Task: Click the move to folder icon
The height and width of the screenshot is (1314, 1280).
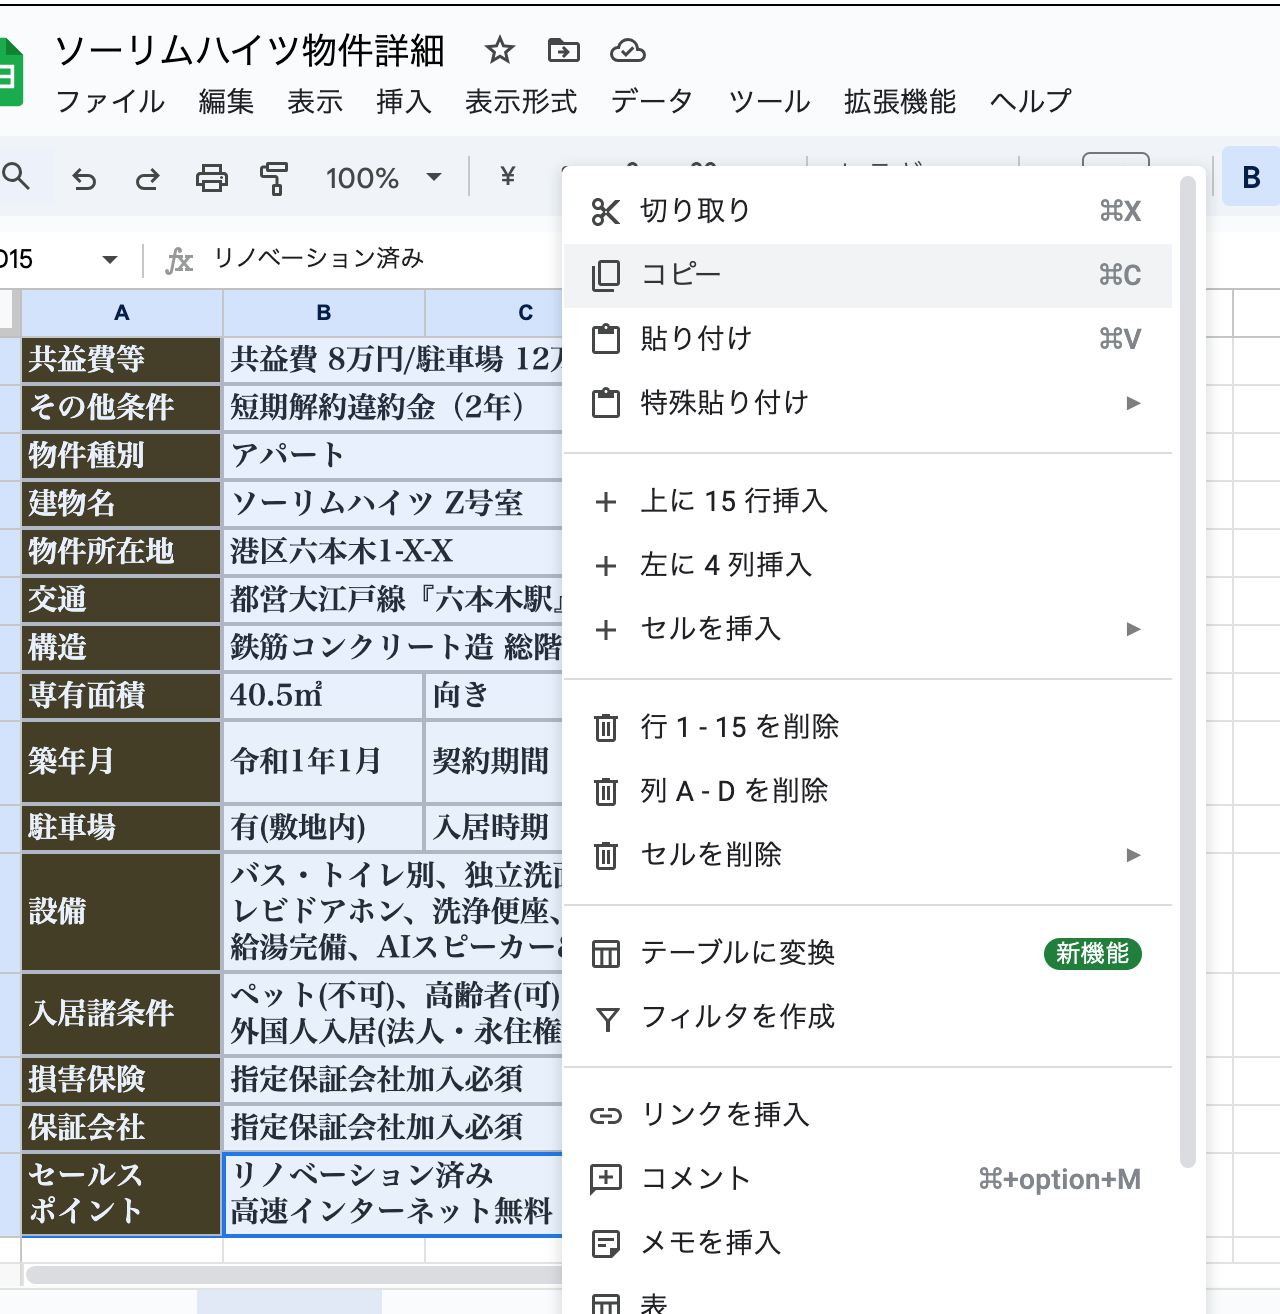Action: click(563, 50)
